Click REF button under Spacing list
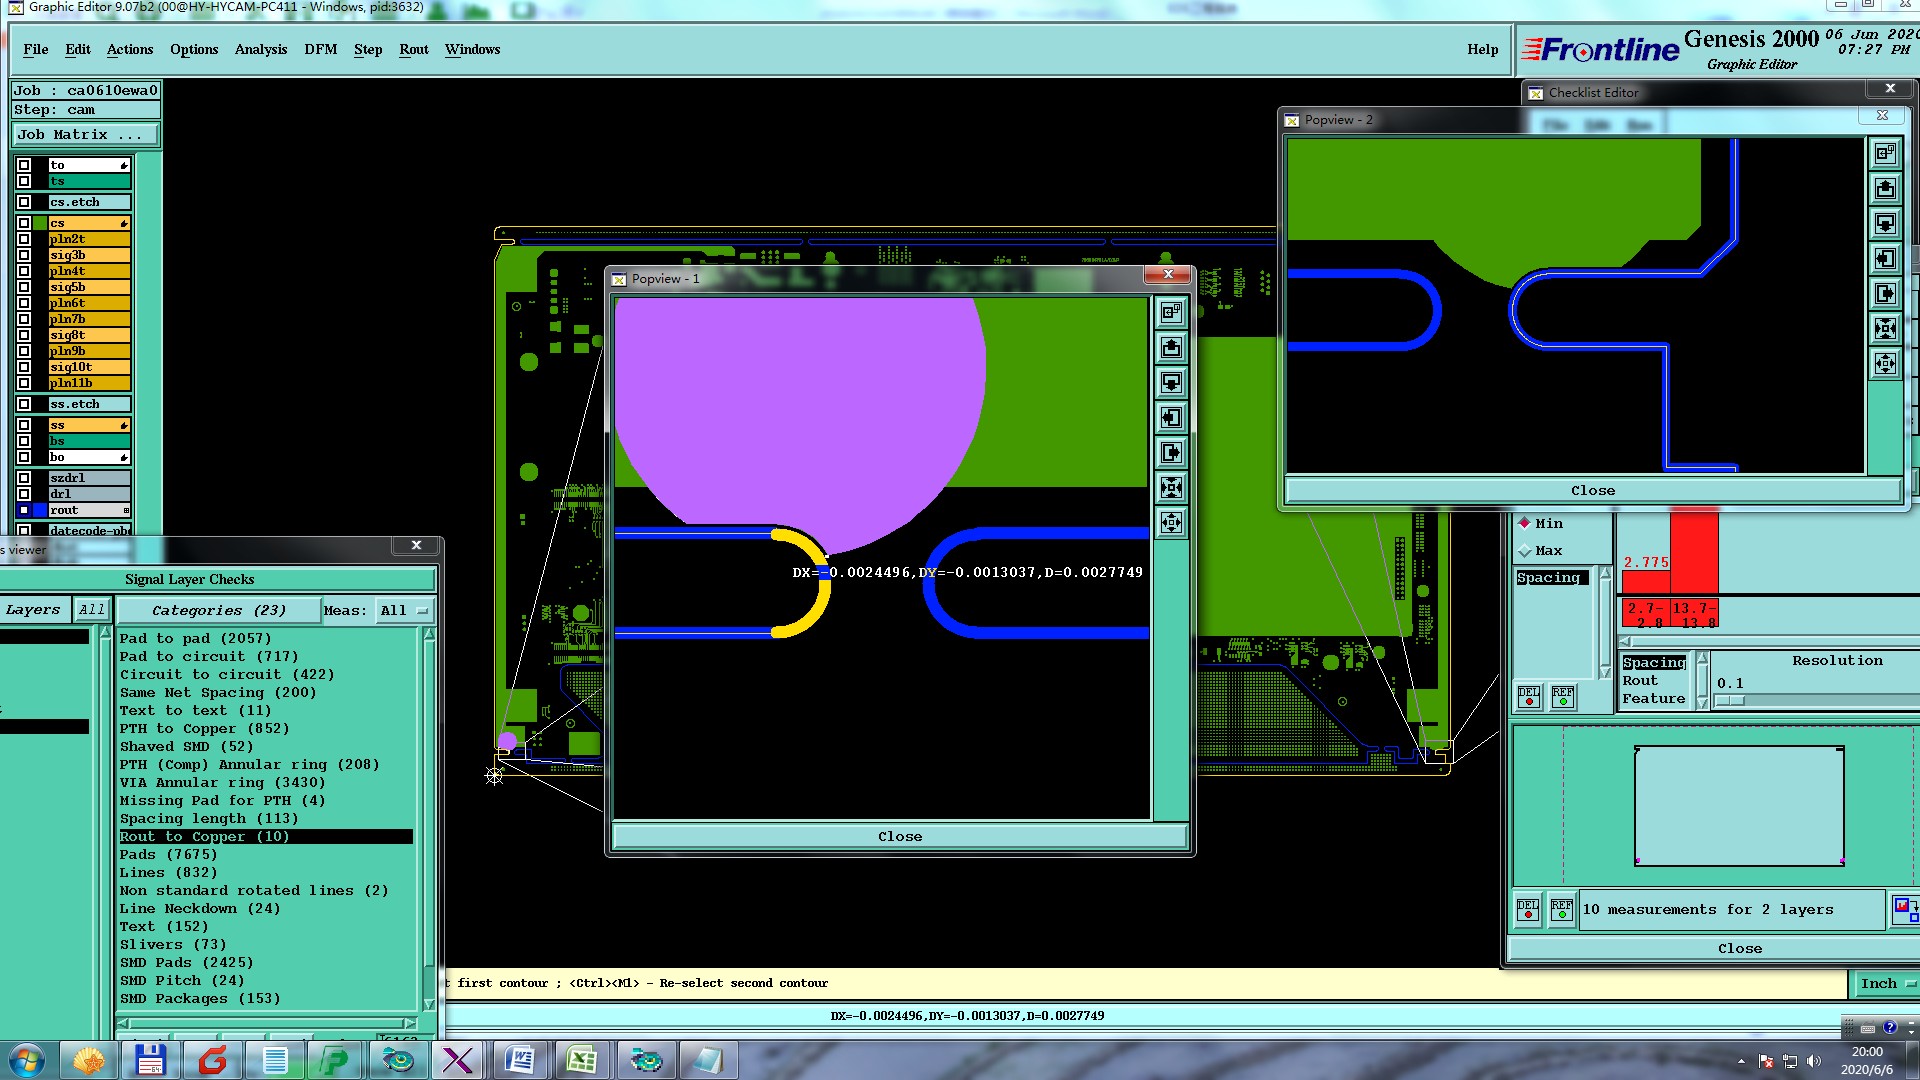 click(x=1562, y=696)
